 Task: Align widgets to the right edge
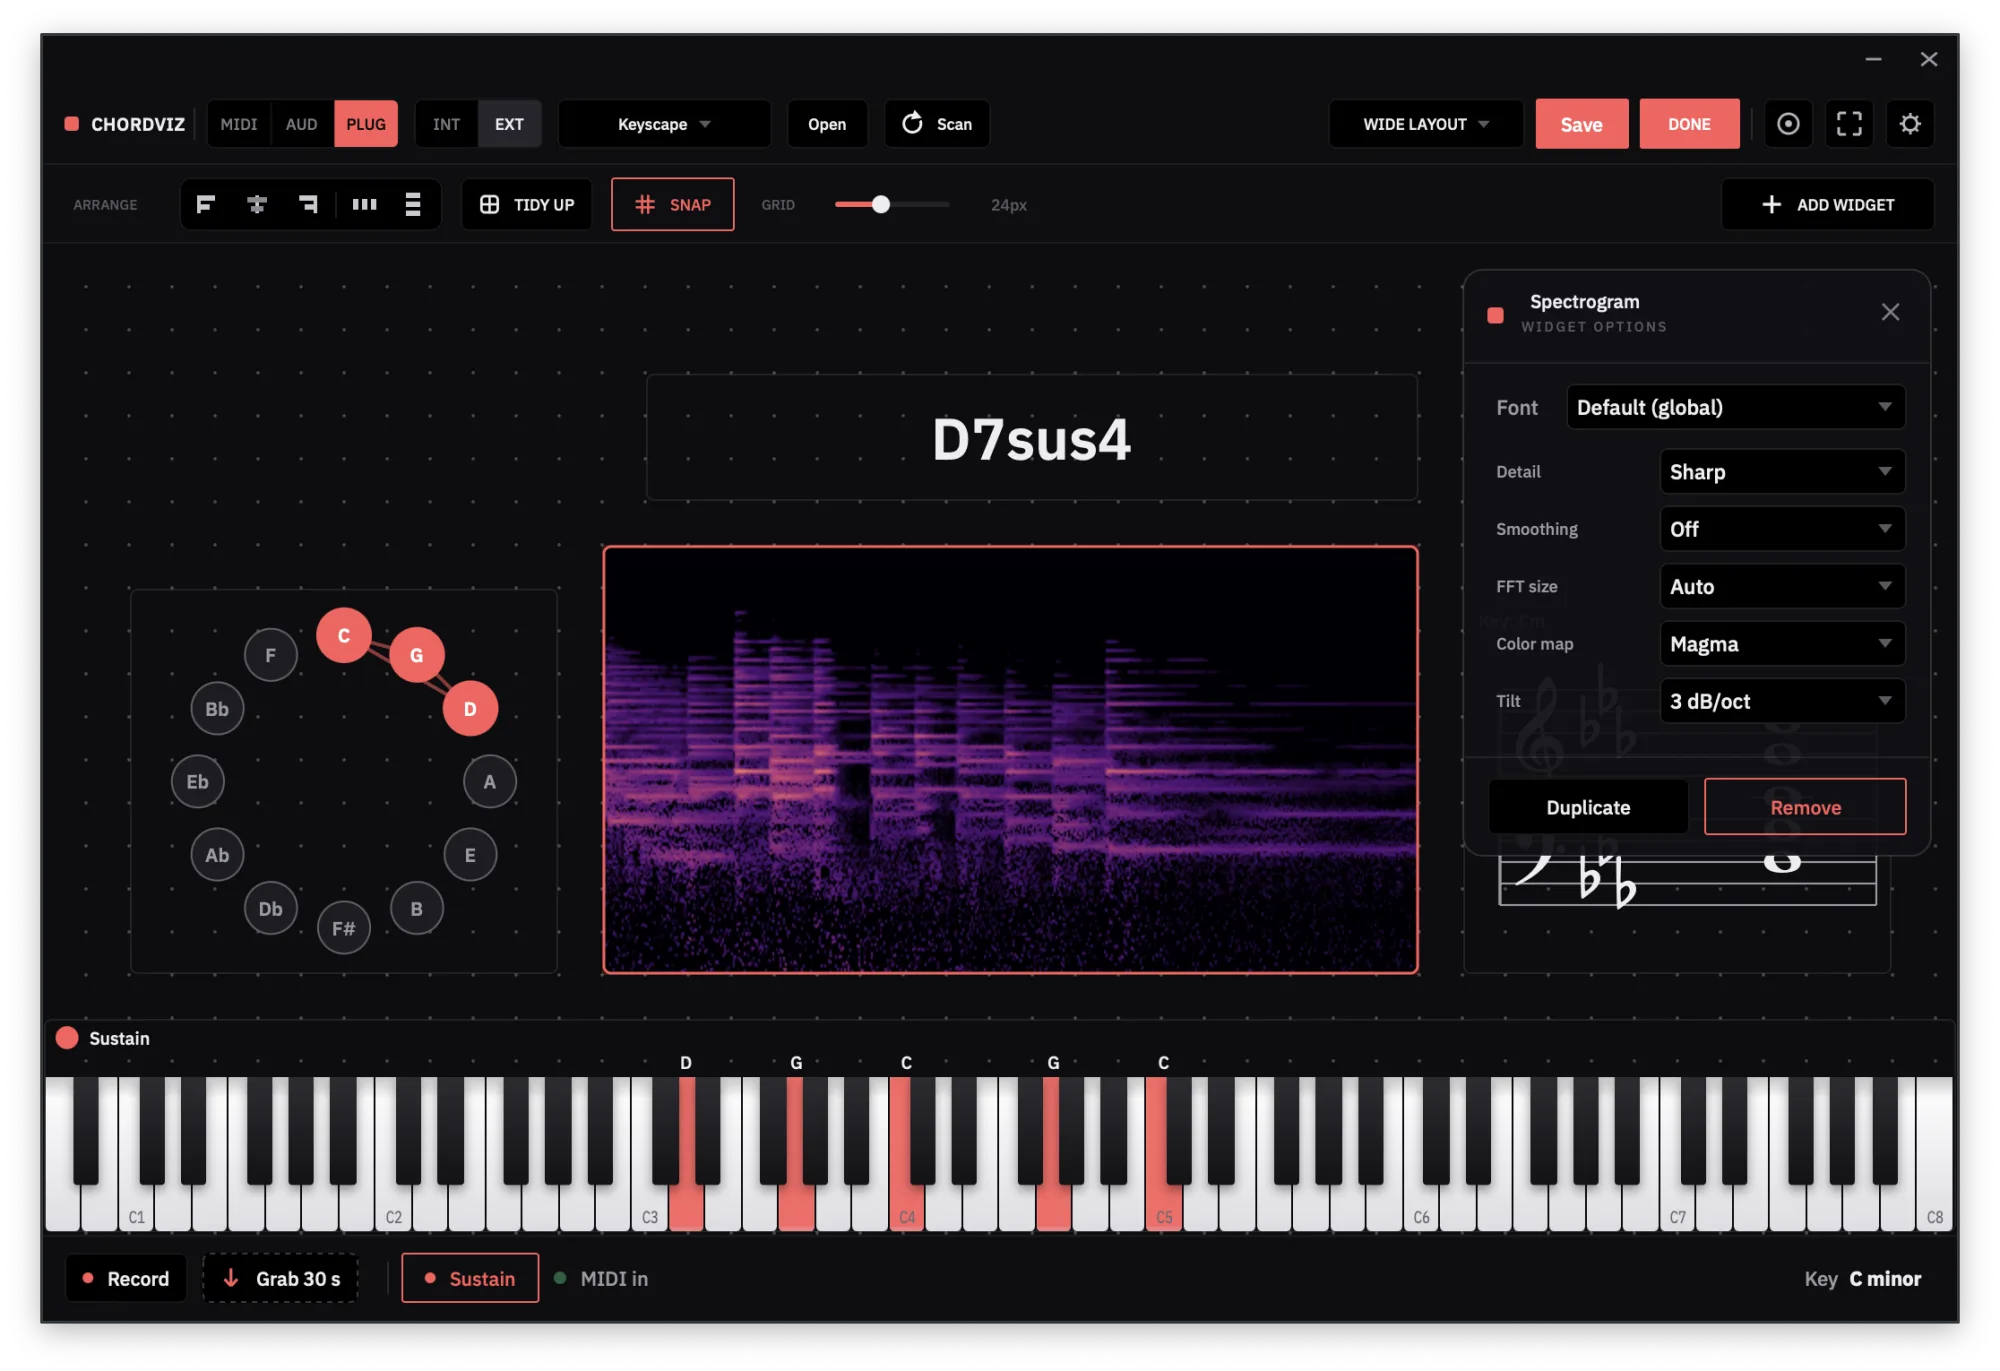[309, 205]
